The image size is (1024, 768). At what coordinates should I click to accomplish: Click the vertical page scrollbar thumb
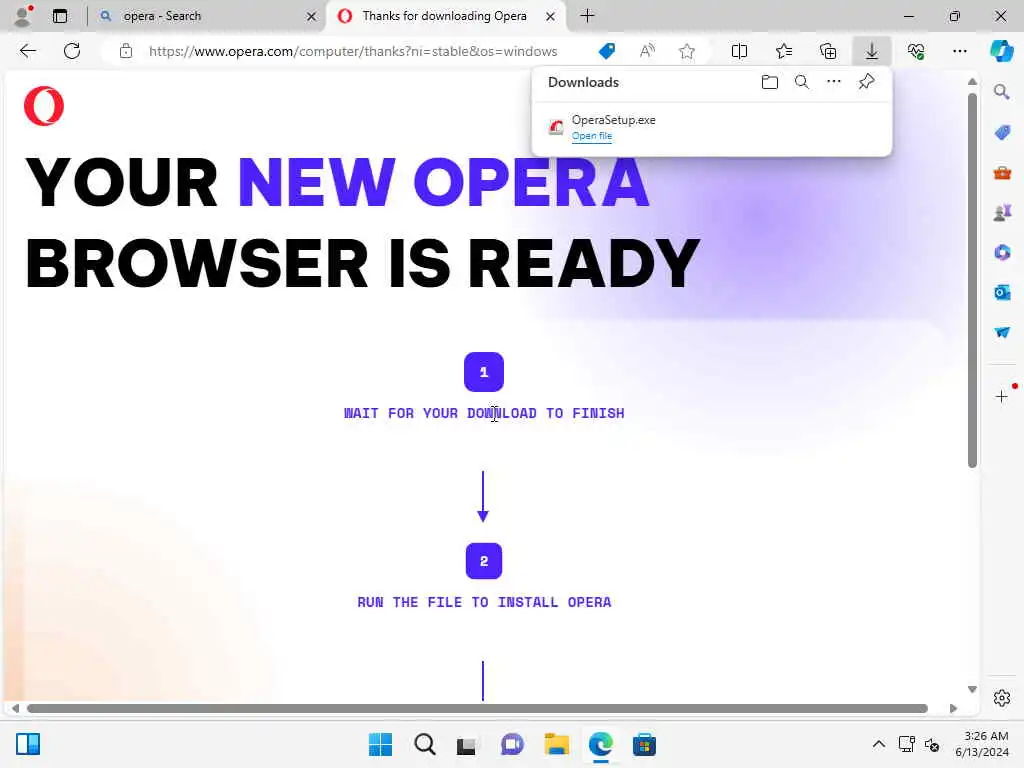click(x=972, y=281)
